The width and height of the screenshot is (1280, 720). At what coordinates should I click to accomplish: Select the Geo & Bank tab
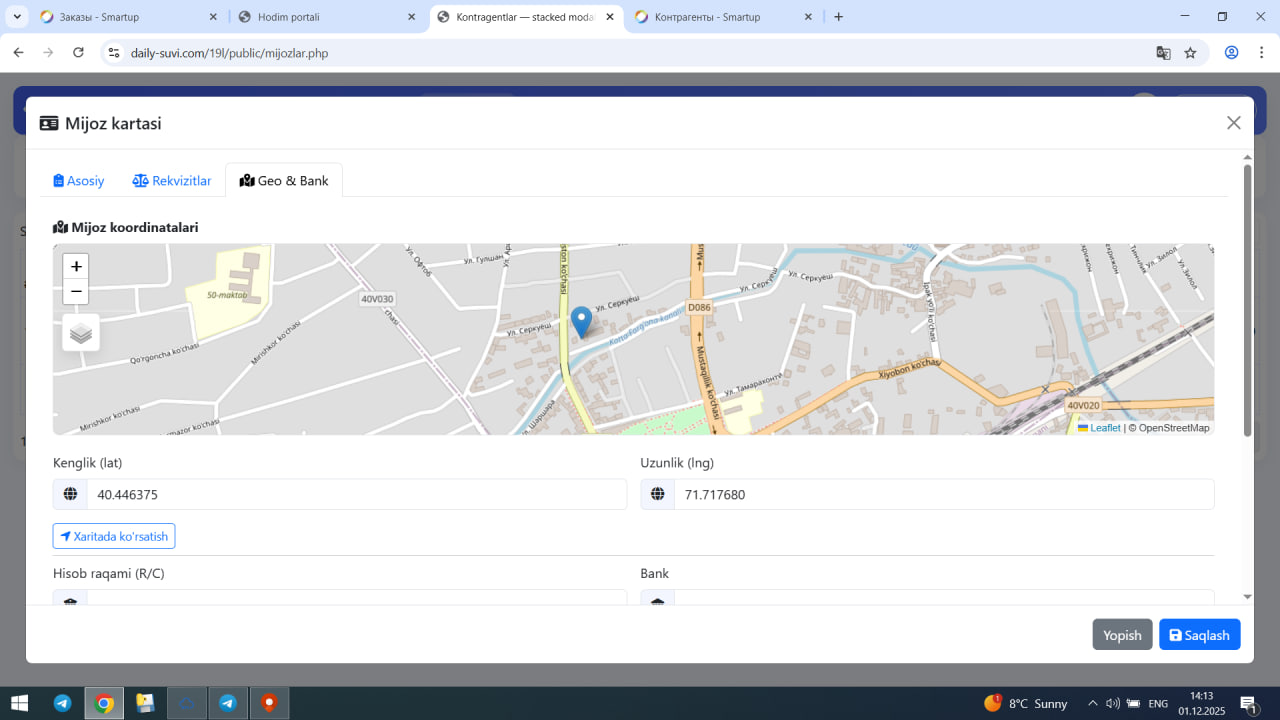pyautogui.click(x=284, y=181)
